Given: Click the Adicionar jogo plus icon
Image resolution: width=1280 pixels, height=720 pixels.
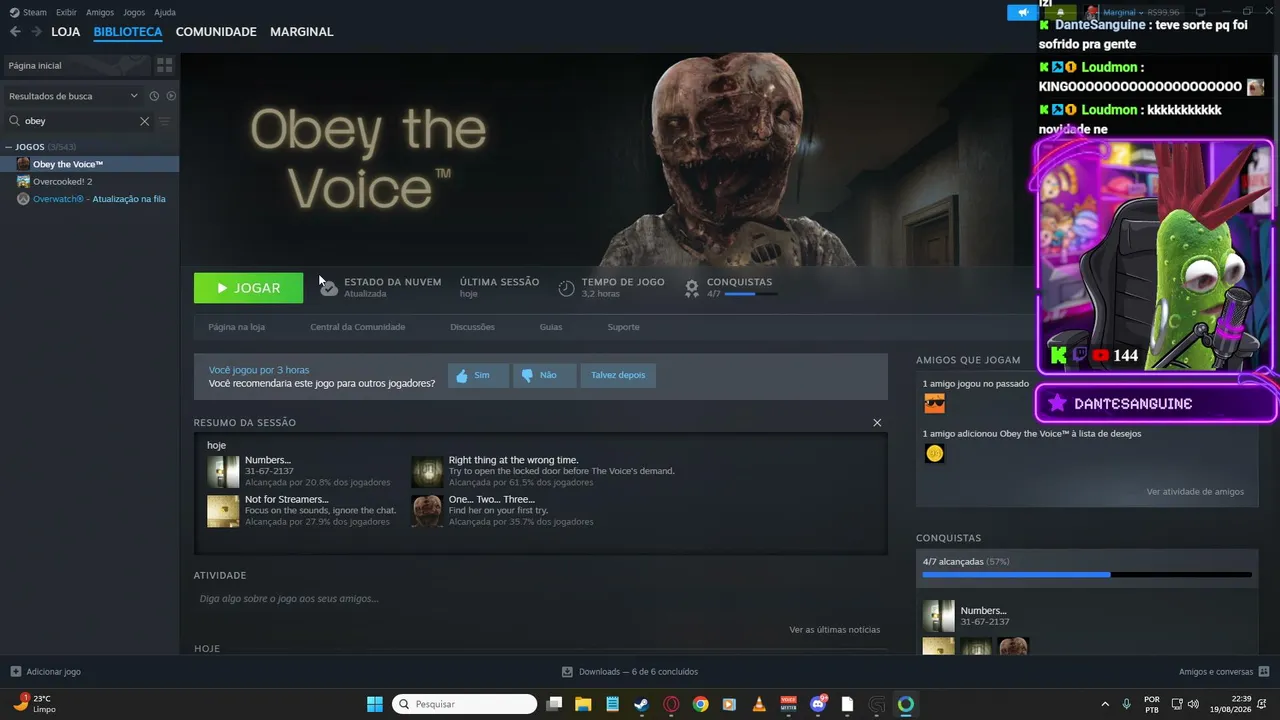Looking at the screenshot, I should coord(15,672).
